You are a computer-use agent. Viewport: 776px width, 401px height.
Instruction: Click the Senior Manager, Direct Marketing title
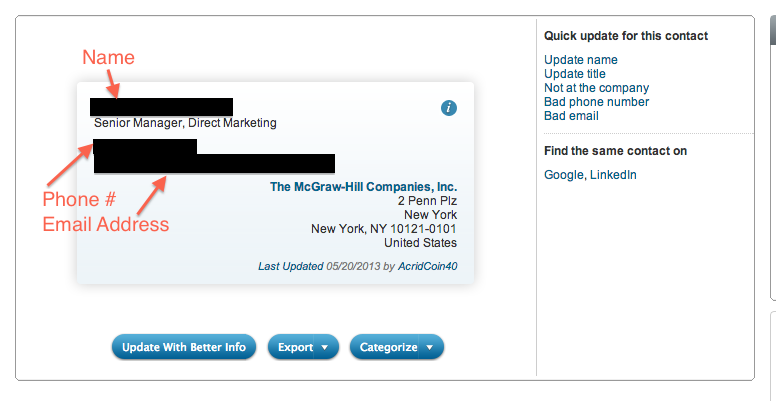(x=185, y=123)
